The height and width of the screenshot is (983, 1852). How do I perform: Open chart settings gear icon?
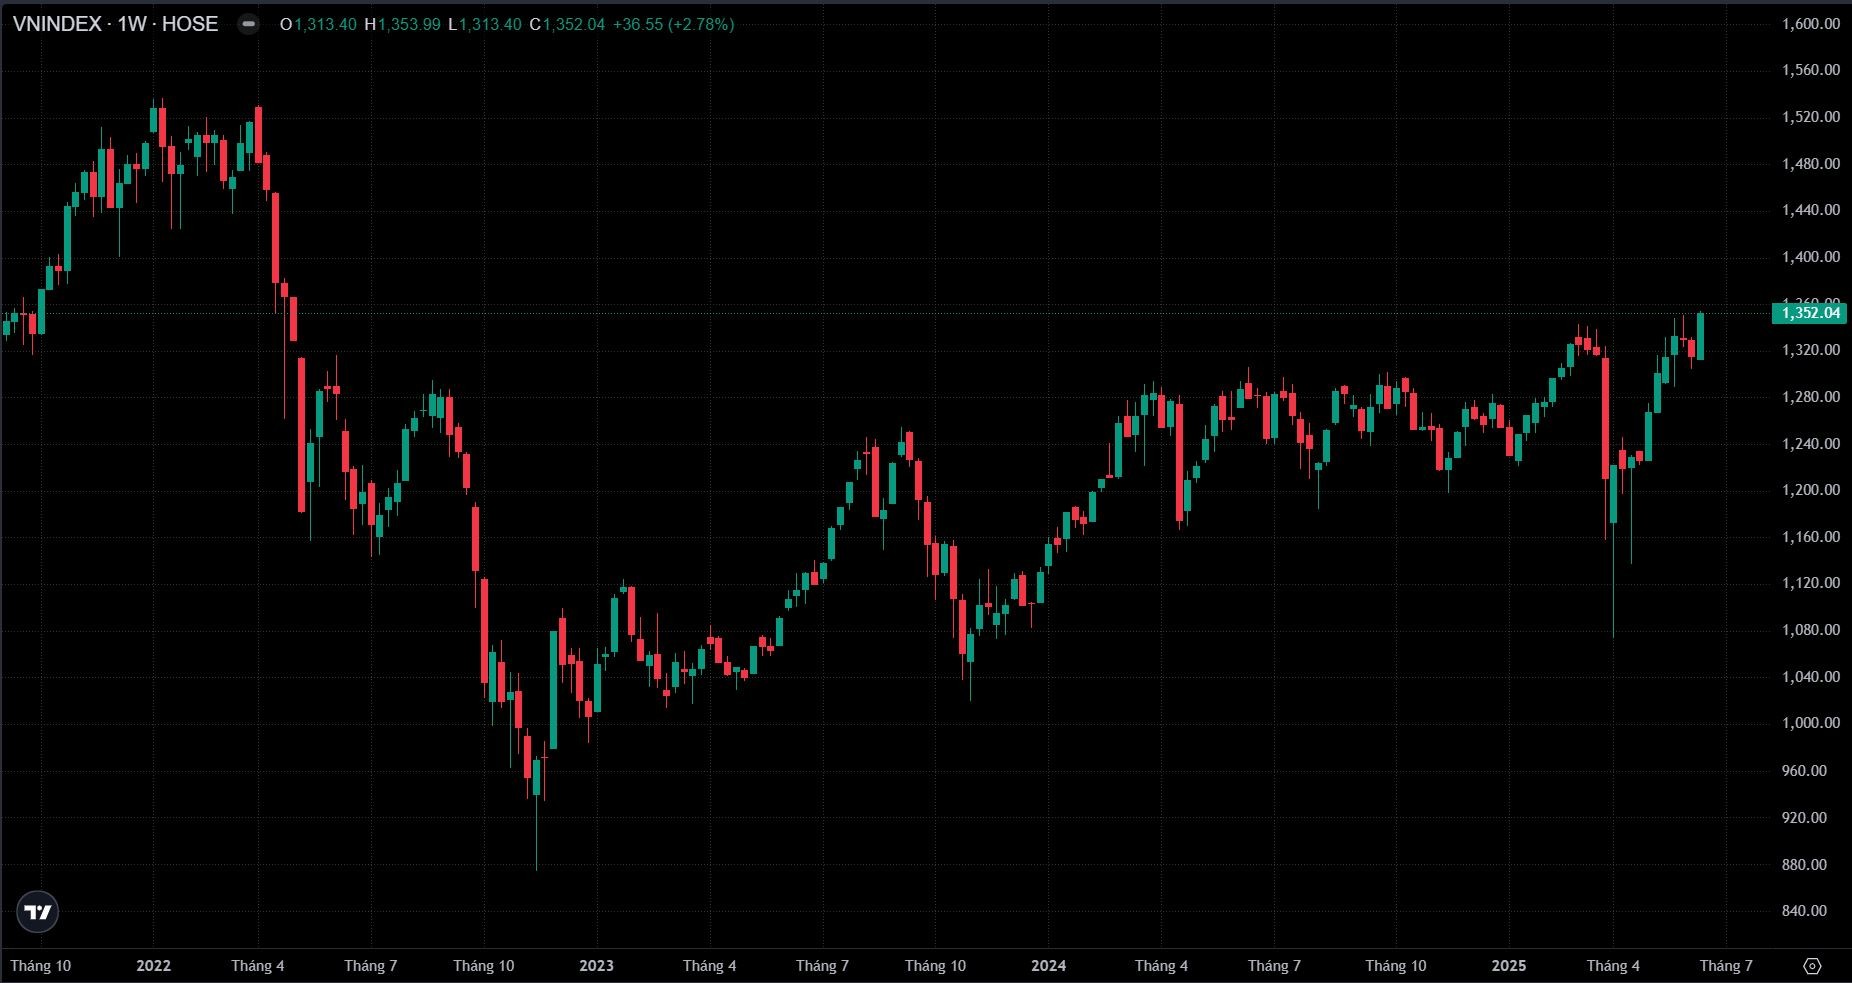point(1812,966)
